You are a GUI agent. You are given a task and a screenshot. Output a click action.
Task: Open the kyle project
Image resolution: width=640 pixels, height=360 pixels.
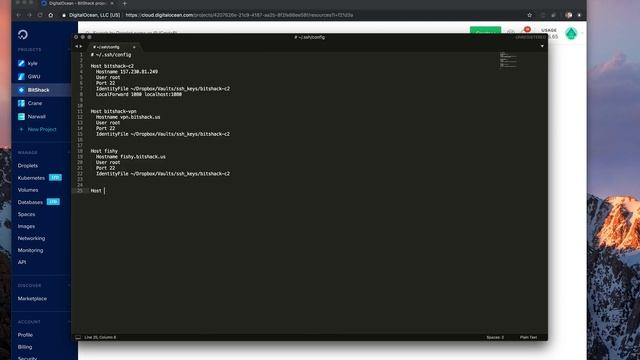(33, 63)
